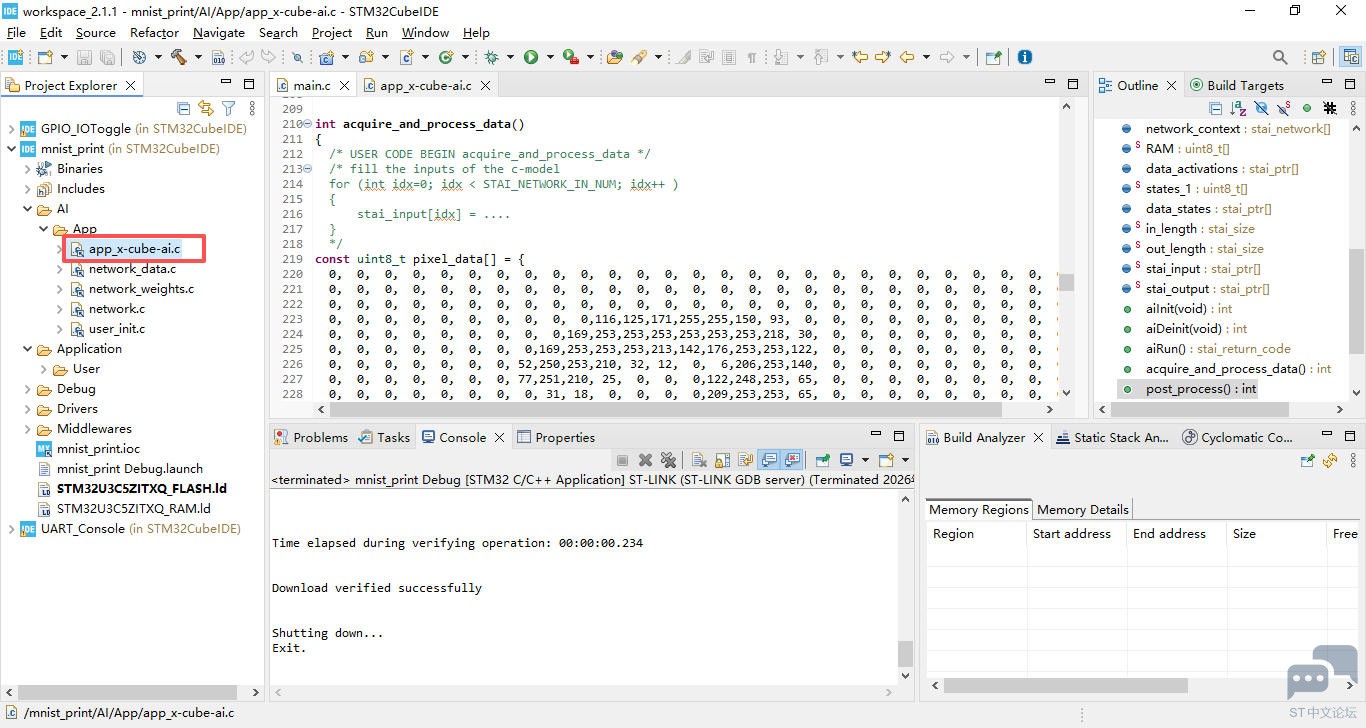The image size is (1366, 728).
Task: Toggle Hide Inactive Elements in Outline
Action: click(1329, 108)
